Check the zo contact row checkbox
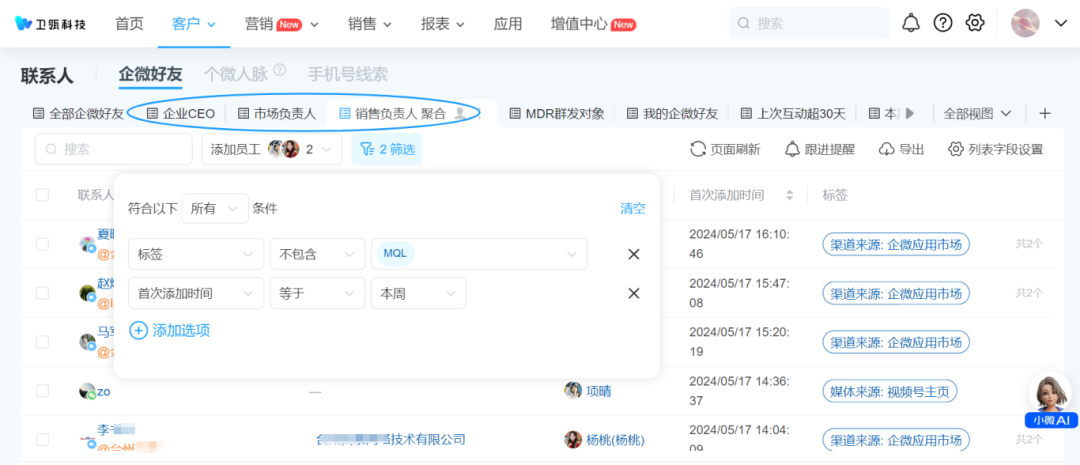This screenshot has width=1080, height=465. pos(42,391)
